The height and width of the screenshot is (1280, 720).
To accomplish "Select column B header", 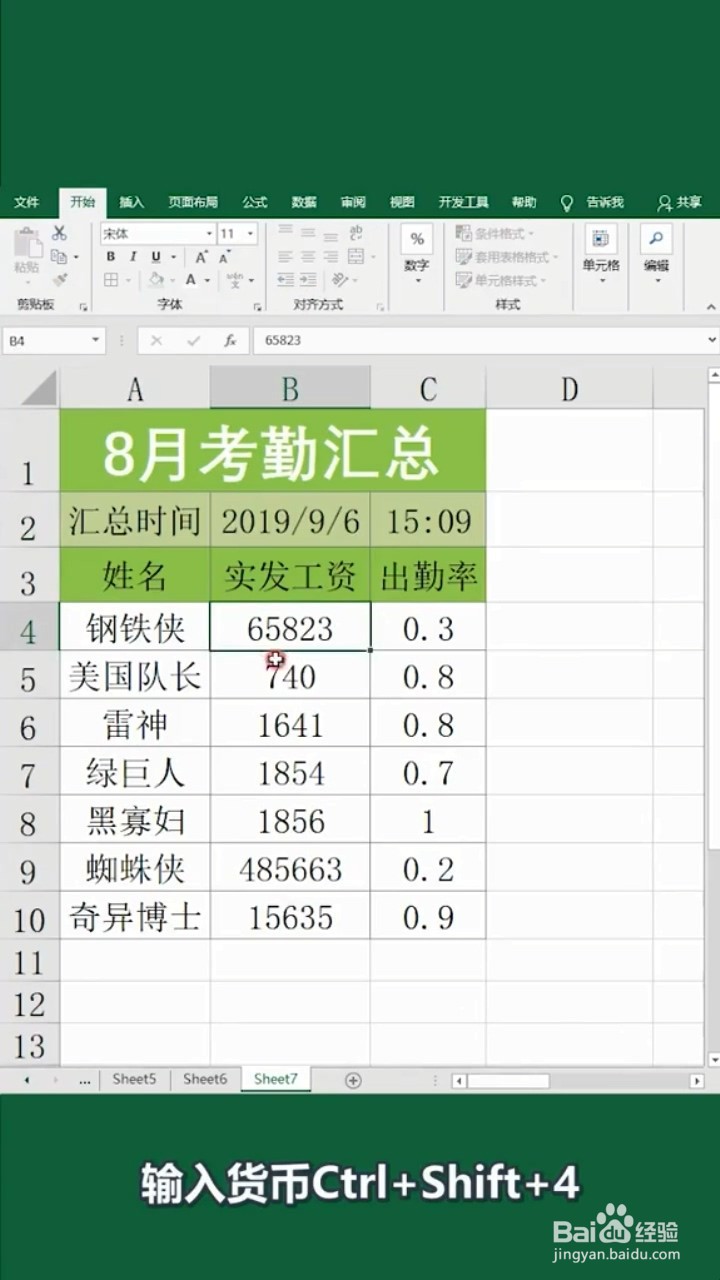I will (x=290, y=388).
